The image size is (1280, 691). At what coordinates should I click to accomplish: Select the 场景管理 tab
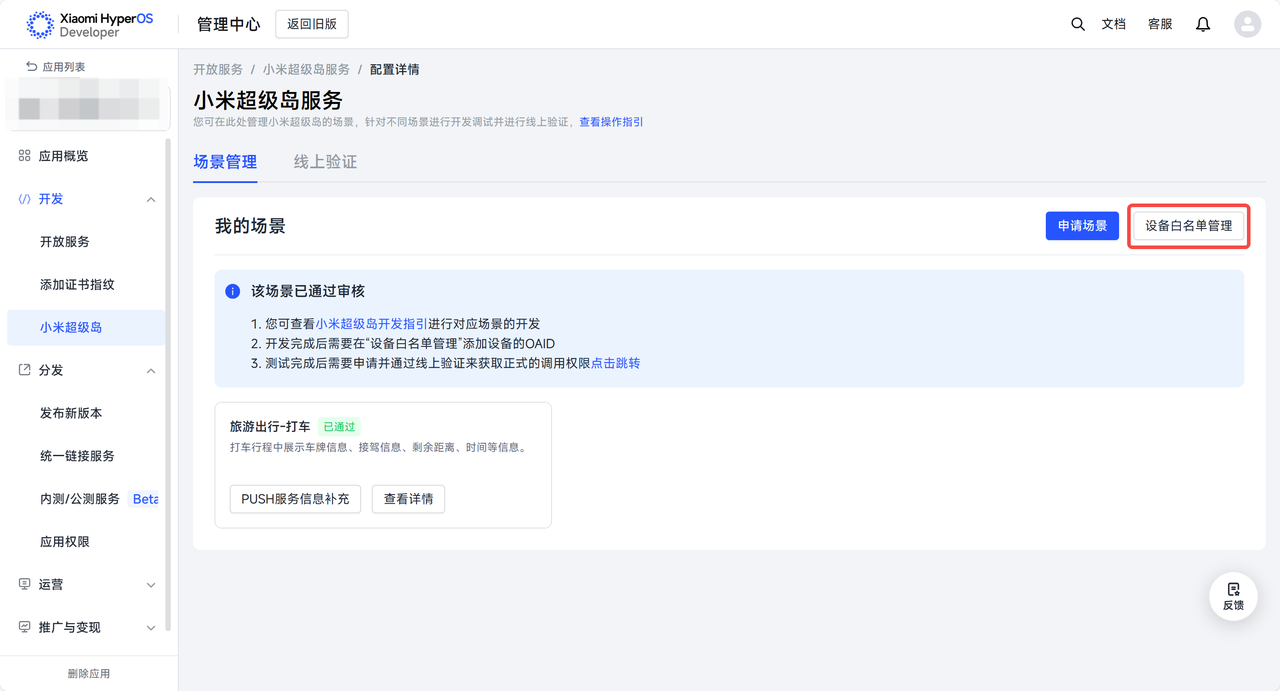[225, 162]
